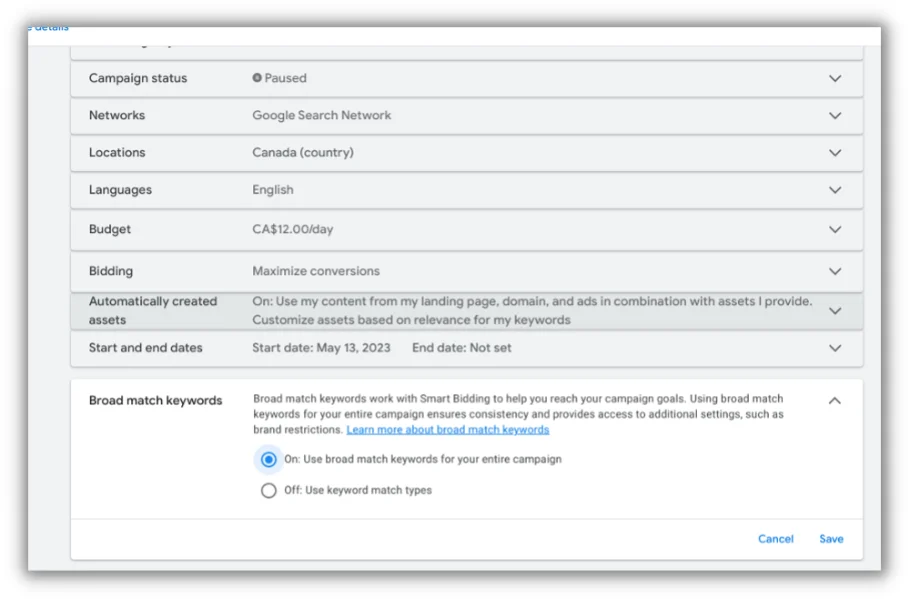Collapse the Broad match keywords section
Viewport: 908px width, 599px height.
834,400
